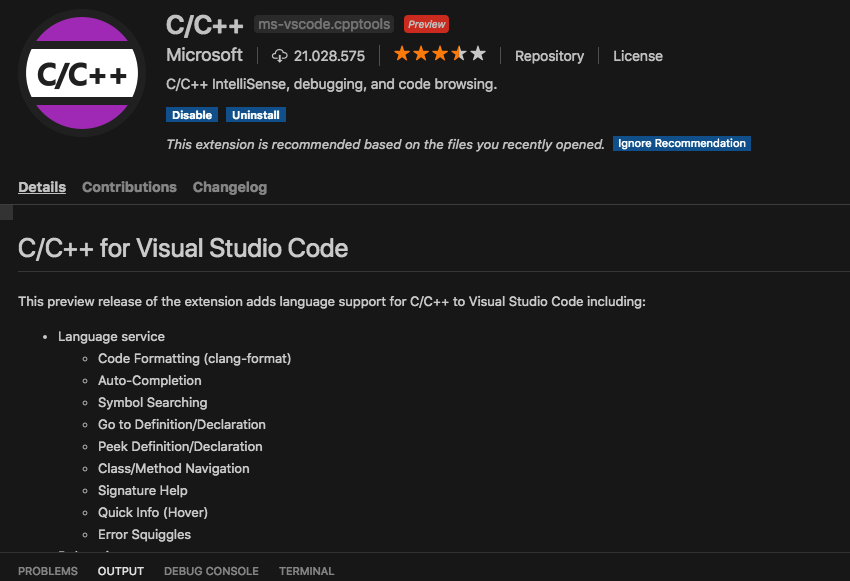Image resolution: width=850 pixels, height=581 pixels.
Task: Click the Microsoft publisher name
Action: tap(204, 55)
